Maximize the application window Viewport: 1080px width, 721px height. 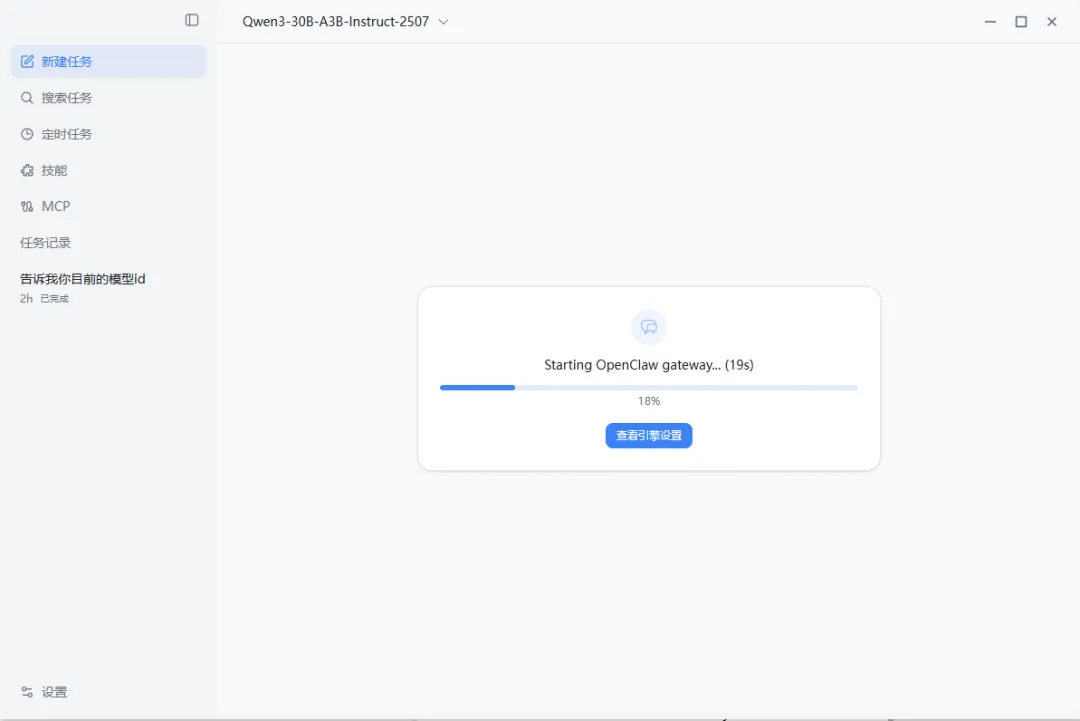point(1021,21)
